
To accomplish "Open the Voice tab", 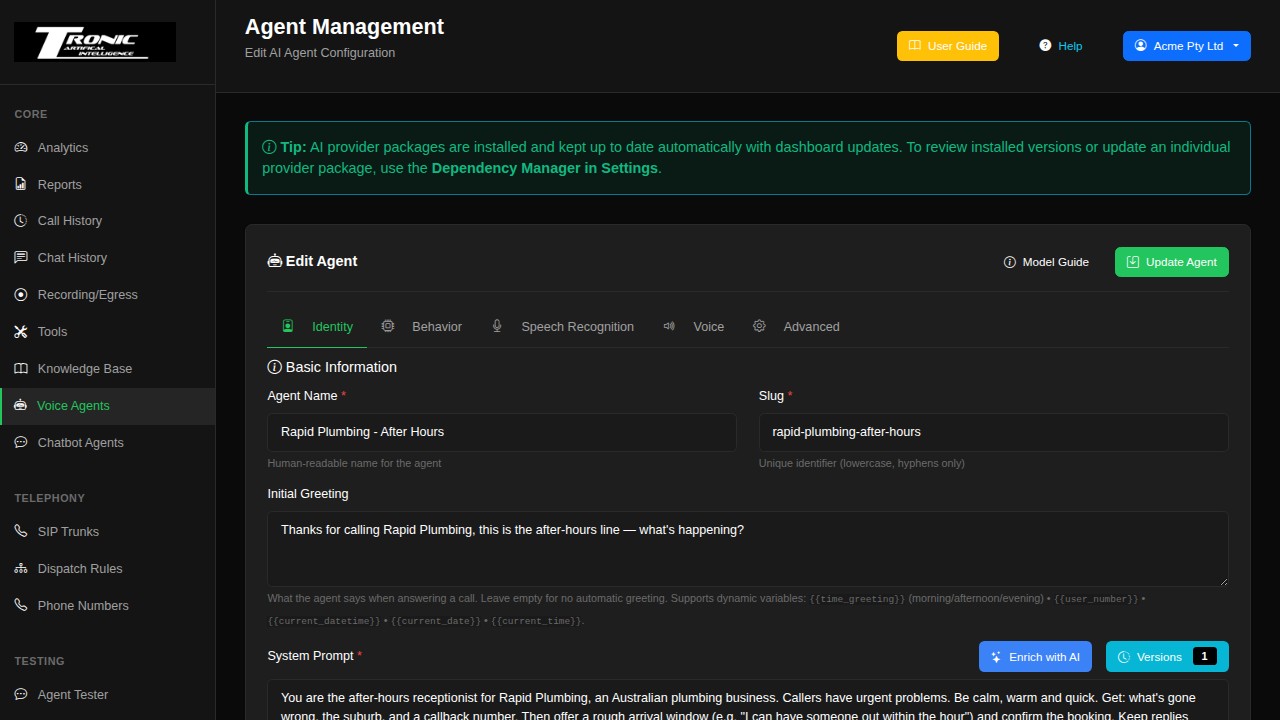I will (x=694, y=327).
